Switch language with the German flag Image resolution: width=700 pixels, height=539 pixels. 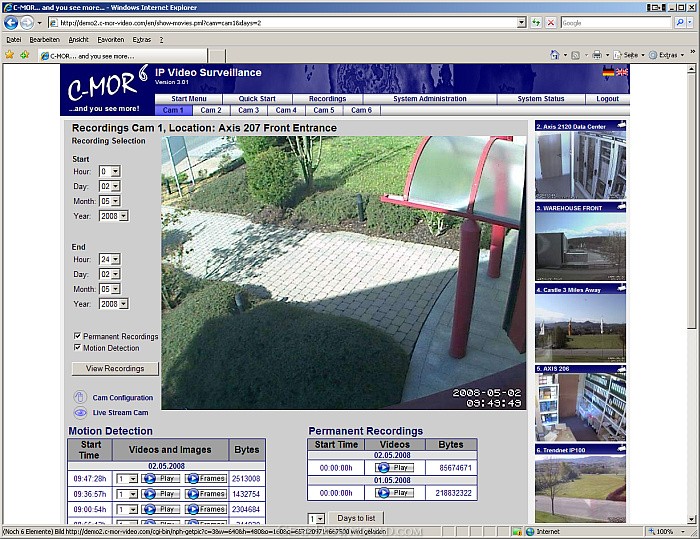[608, 71]
